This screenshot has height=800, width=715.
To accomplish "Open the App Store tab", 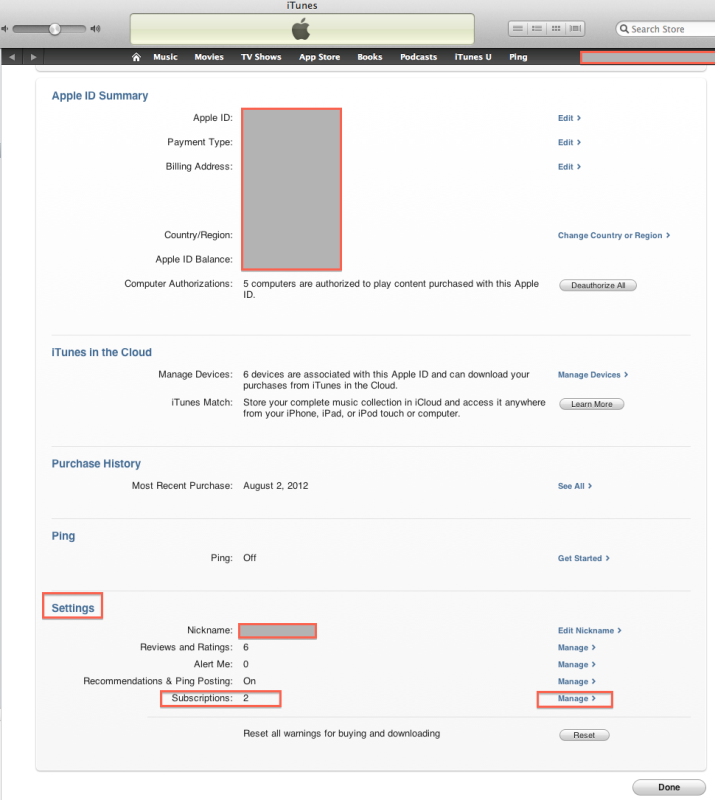I will click(x=319, y=57).
